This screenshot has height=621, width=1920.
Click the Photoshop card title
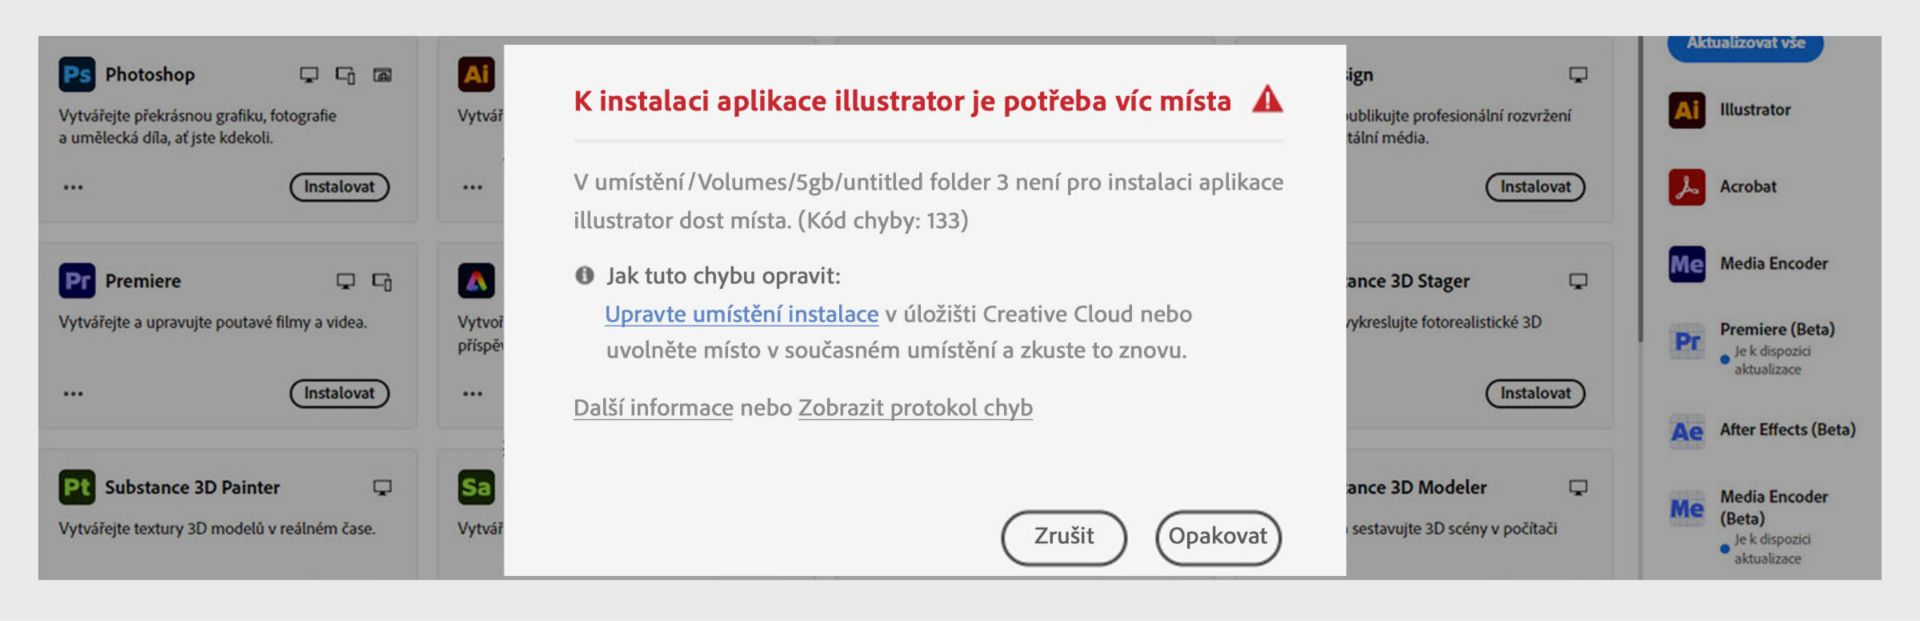(x=150, y=75)
